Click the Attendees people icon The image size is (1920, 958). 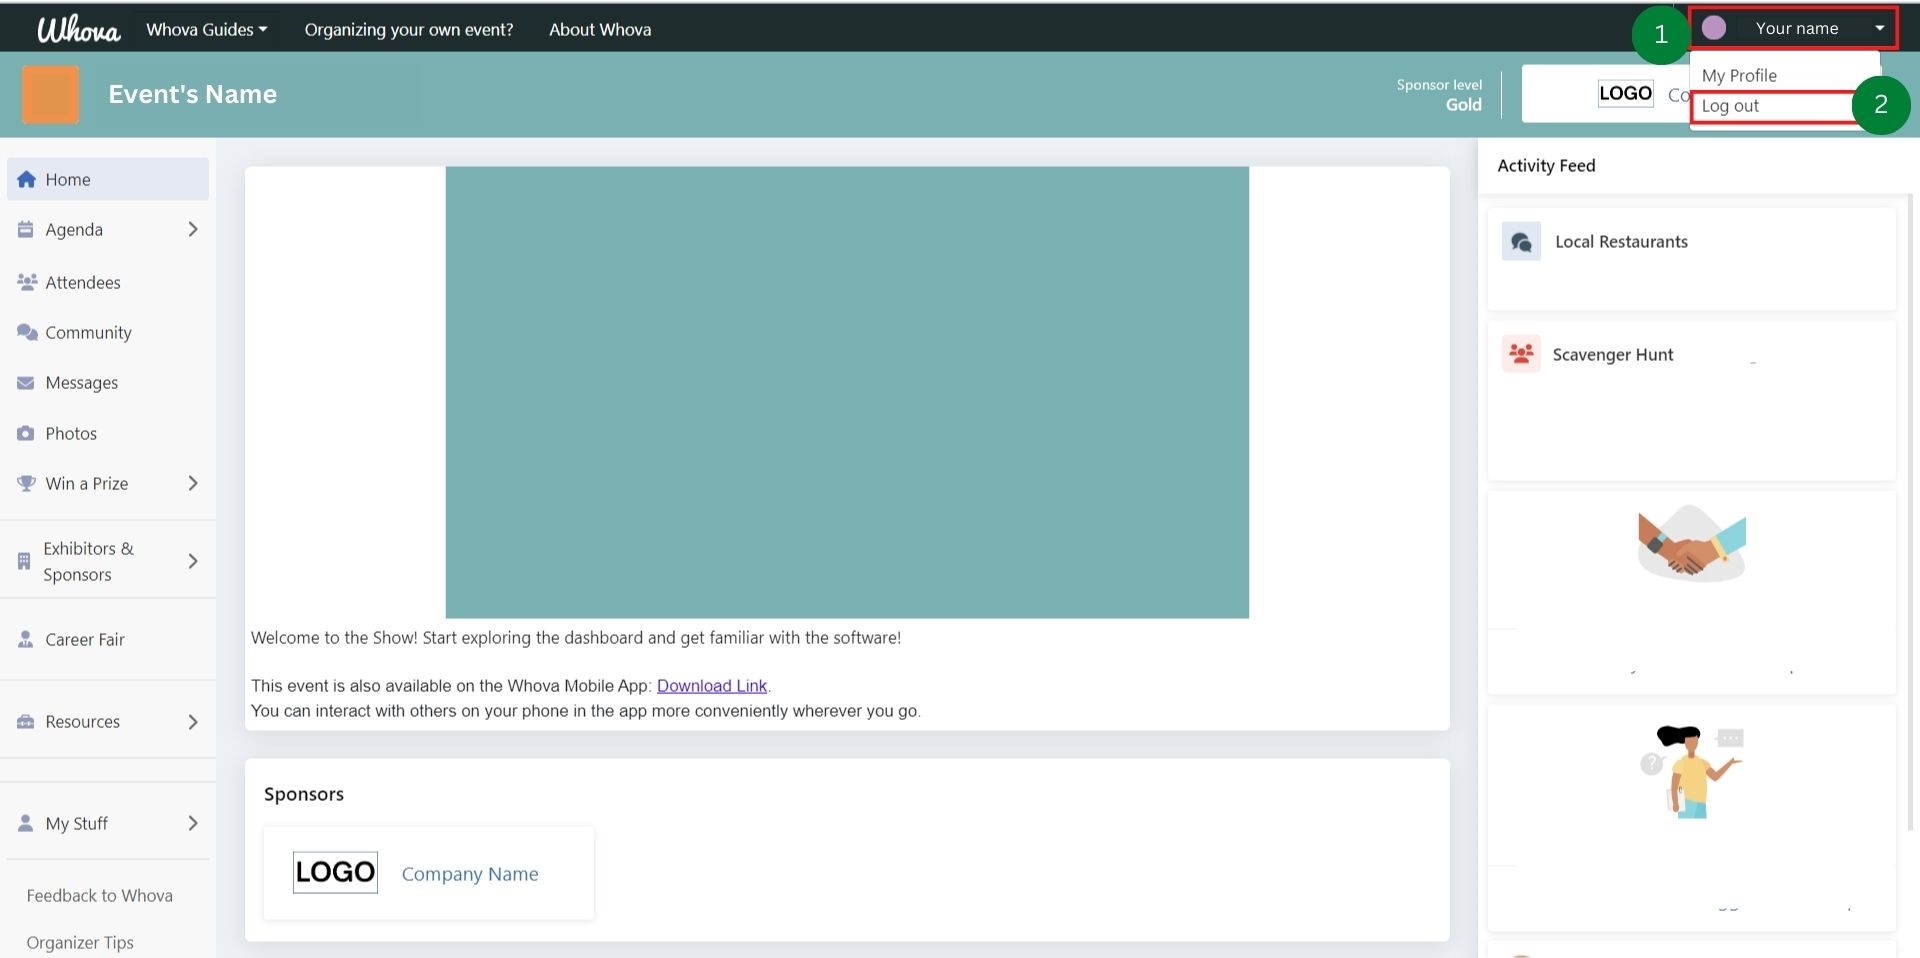27,282
